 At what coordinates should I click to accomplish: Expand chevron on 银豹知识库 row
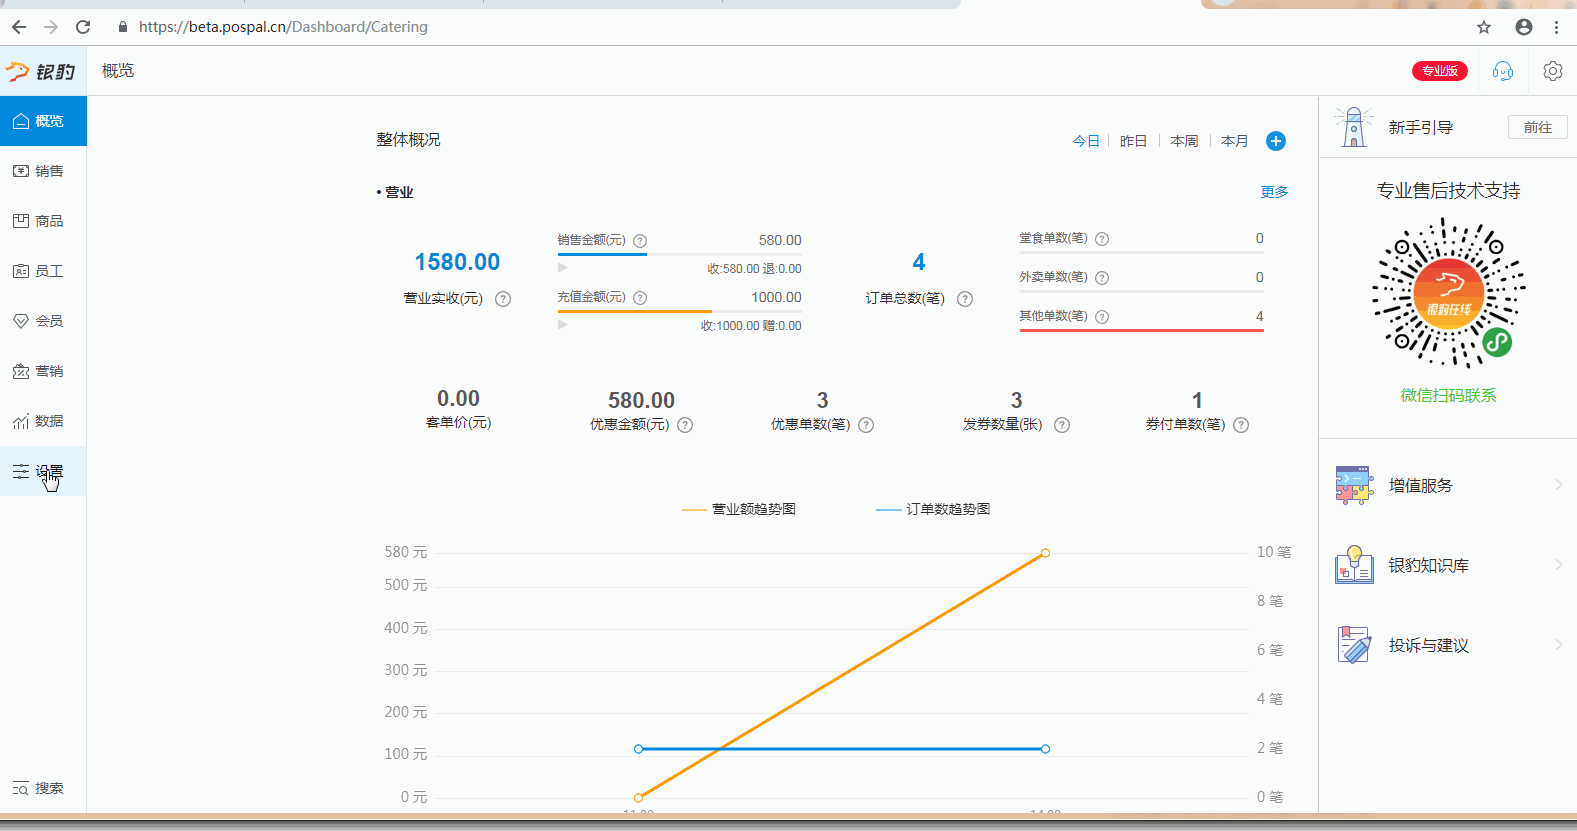tap(1558, 565)
